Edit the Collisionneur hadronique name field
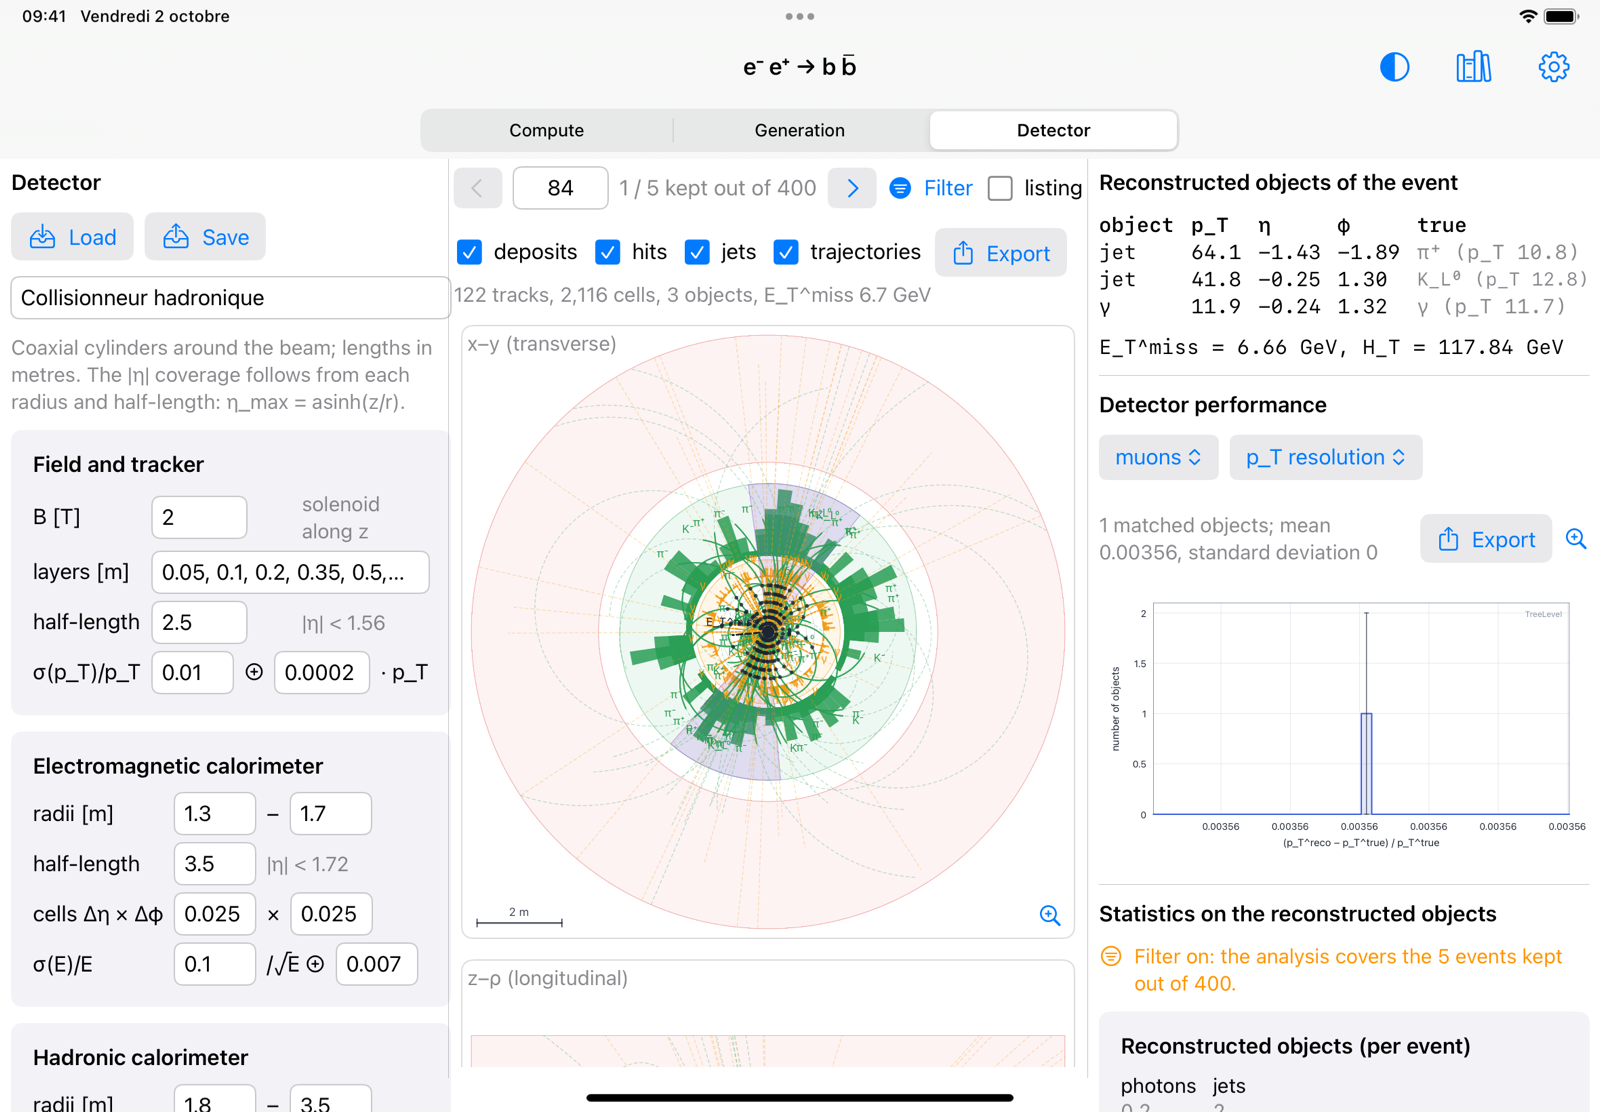The width and height of the screenshot is (1600, 1112). [230, 298]
